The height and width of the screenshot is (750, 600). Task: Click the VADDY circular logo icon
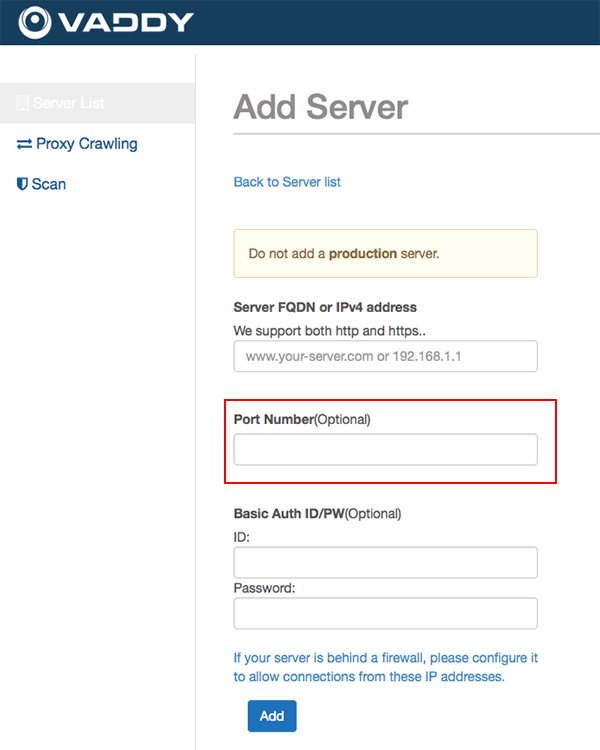coord(34,22)
